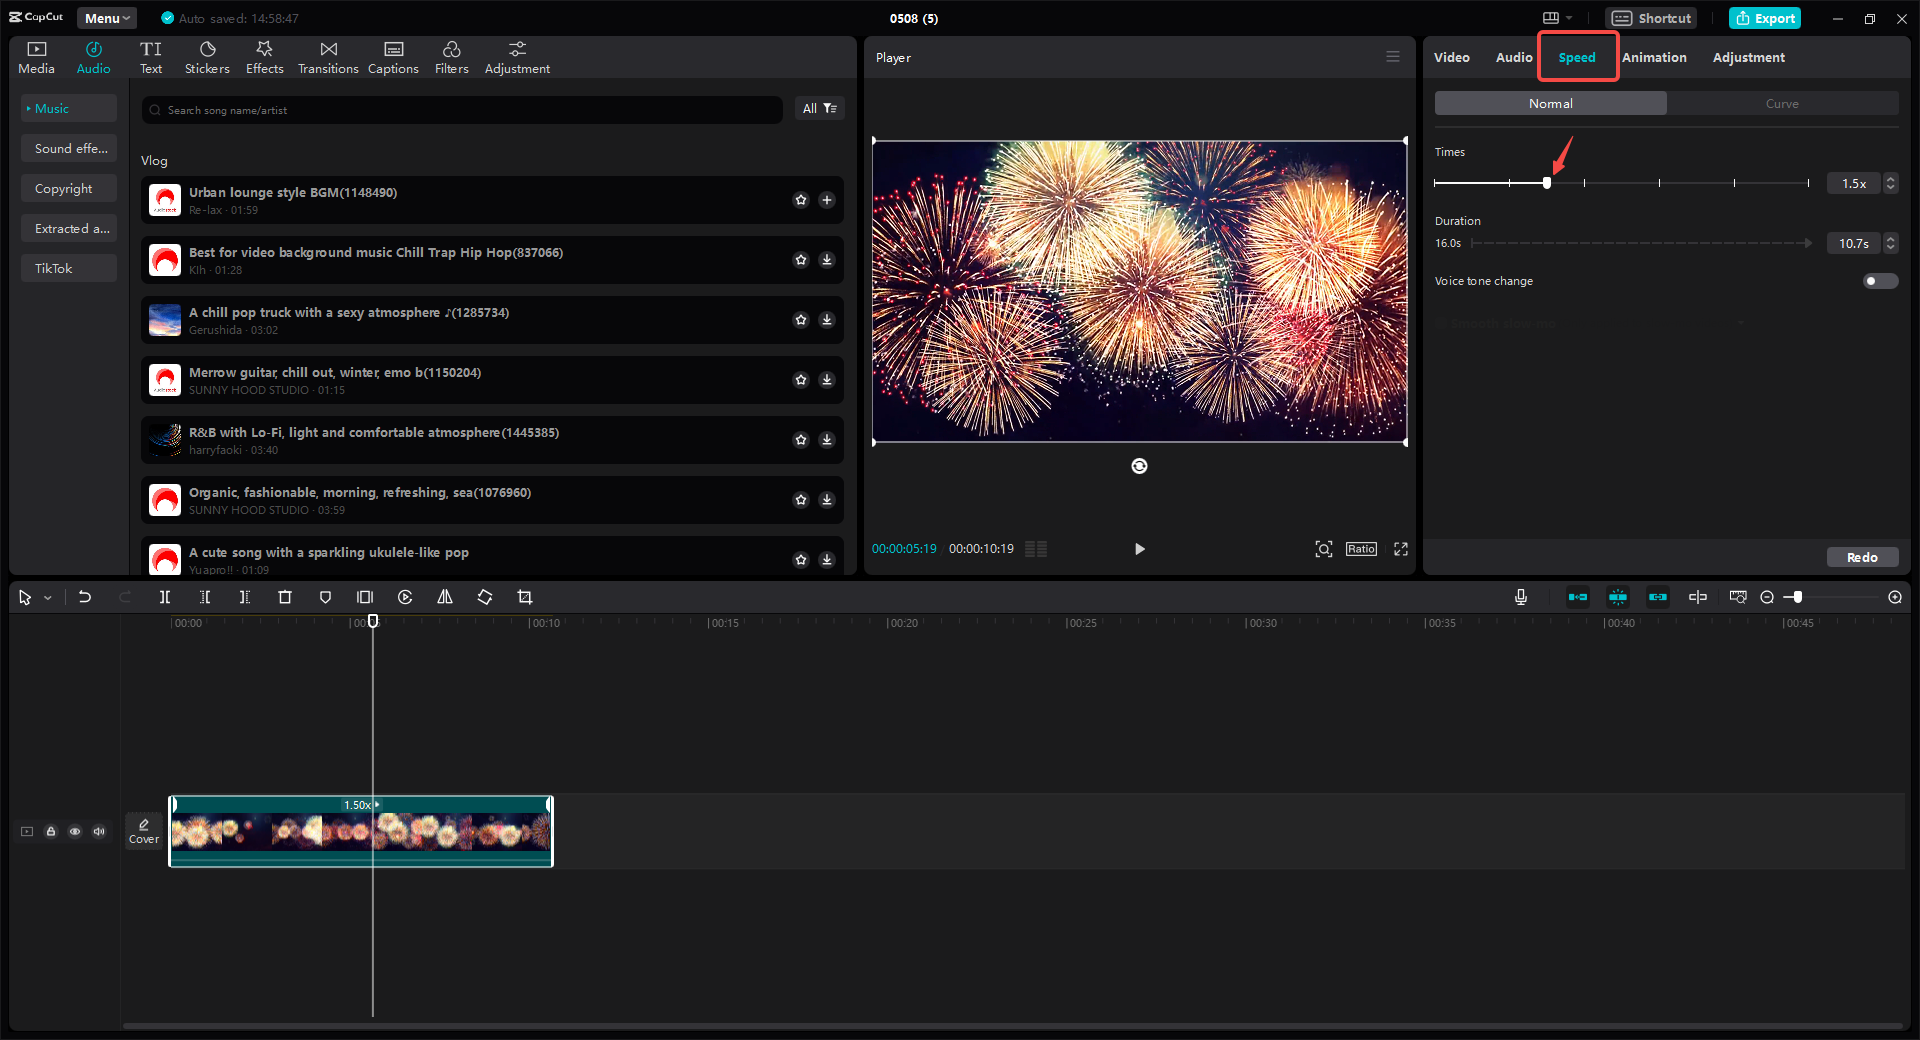Toggle the Voice tone change switch
This screenshot has width=1920, height=1040.
(x=1880, y=281)
